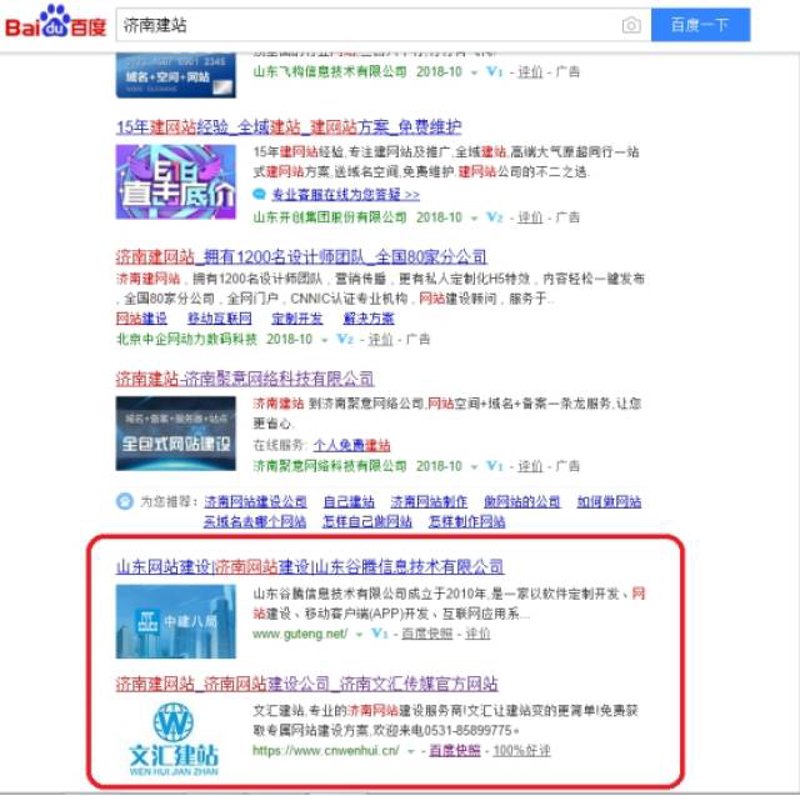Open 专业客服在线为您答疑 link
The height and width of the screenshot is (796, 800).
(345, 195)
